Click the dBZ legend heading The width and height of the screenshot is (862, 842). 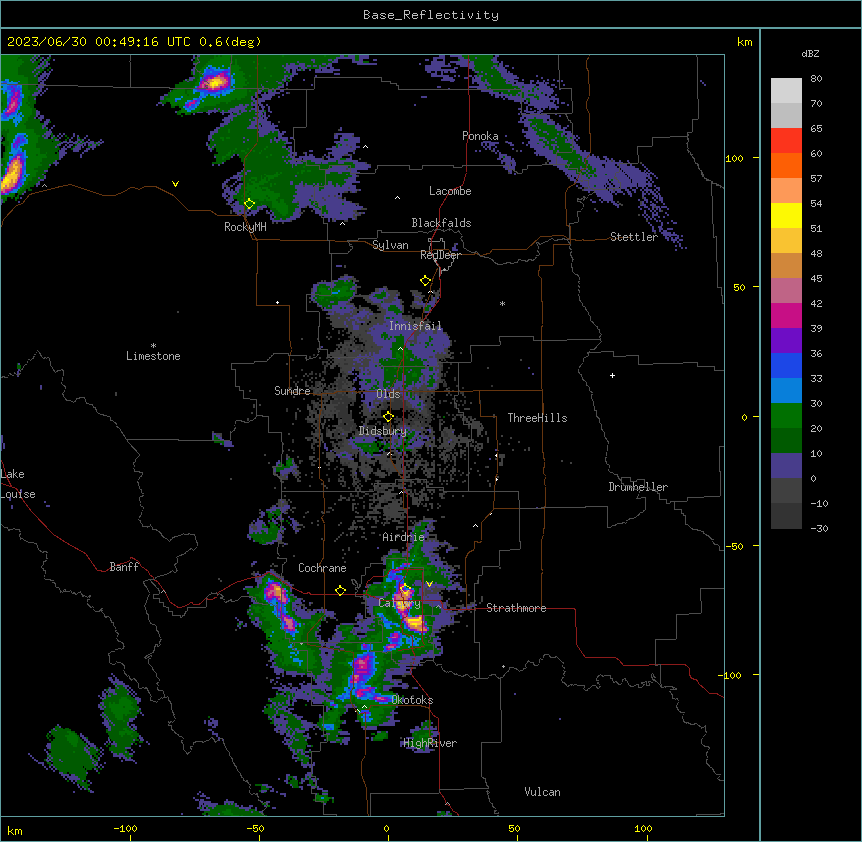click(x=810, y=53)
